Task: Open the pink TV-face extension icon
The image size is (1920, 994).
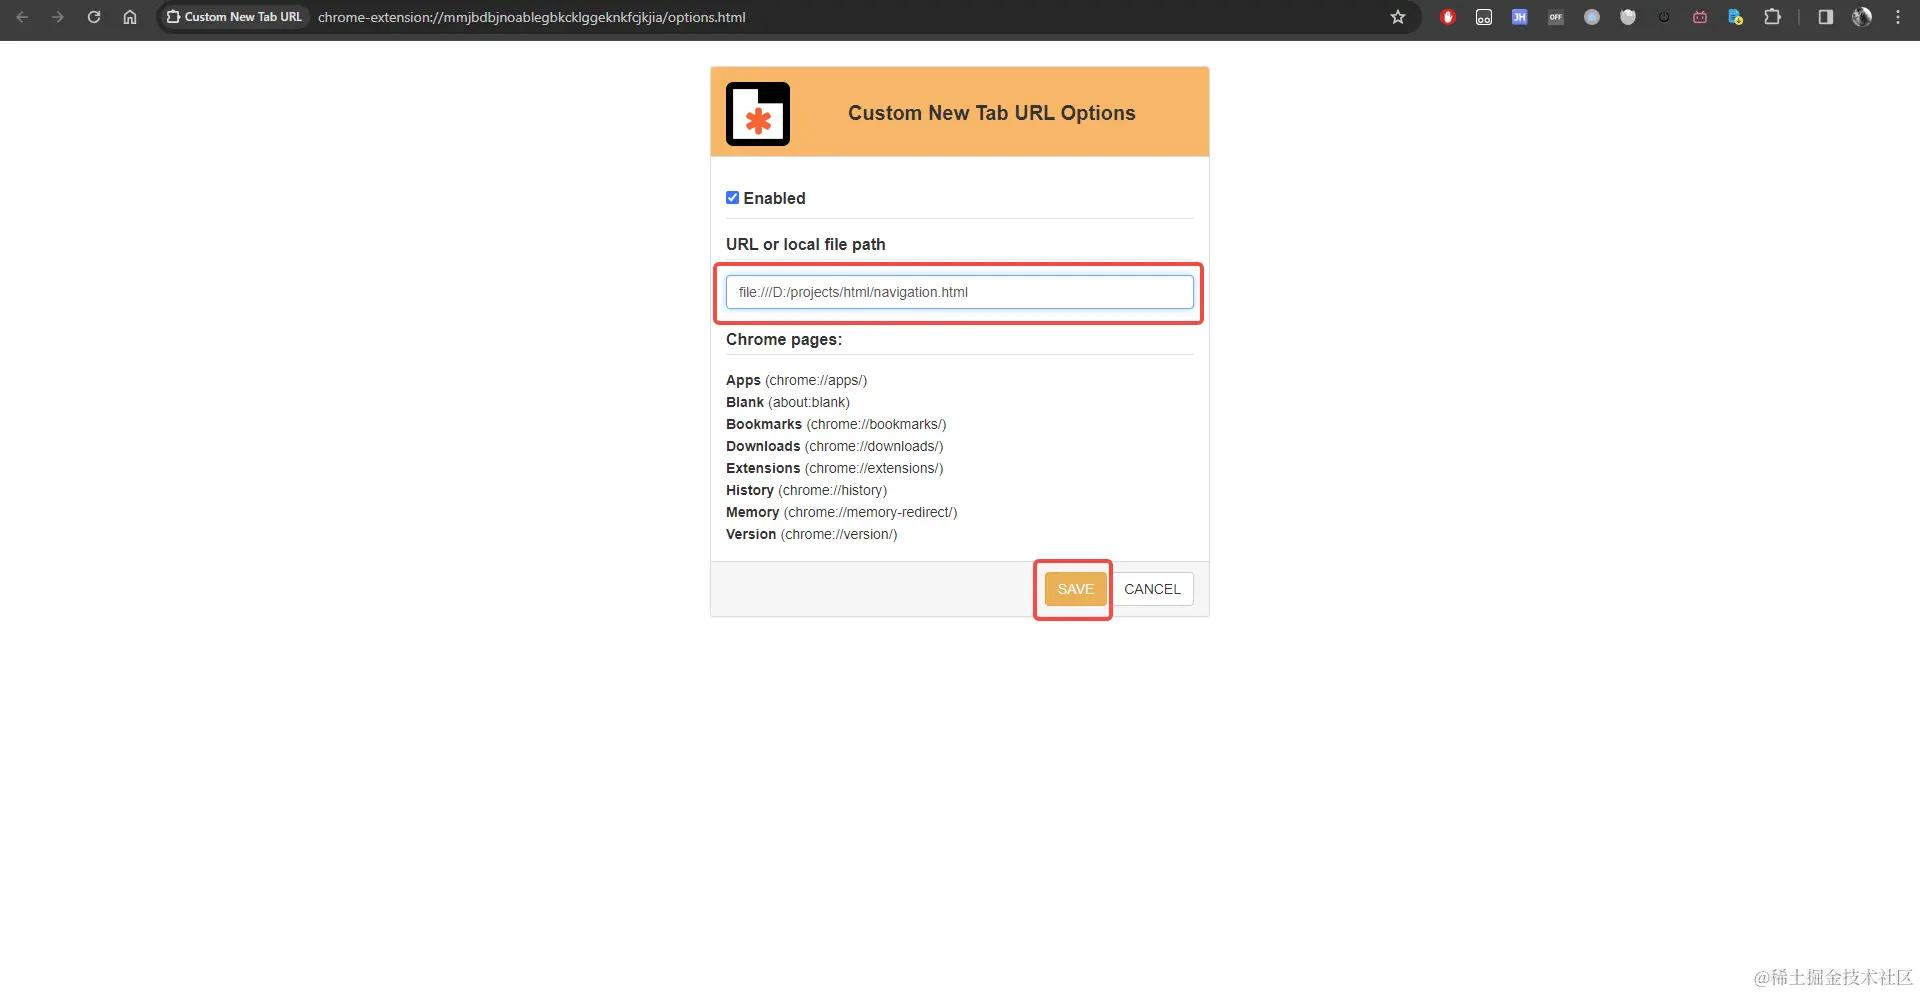Action: [1700, 17]
